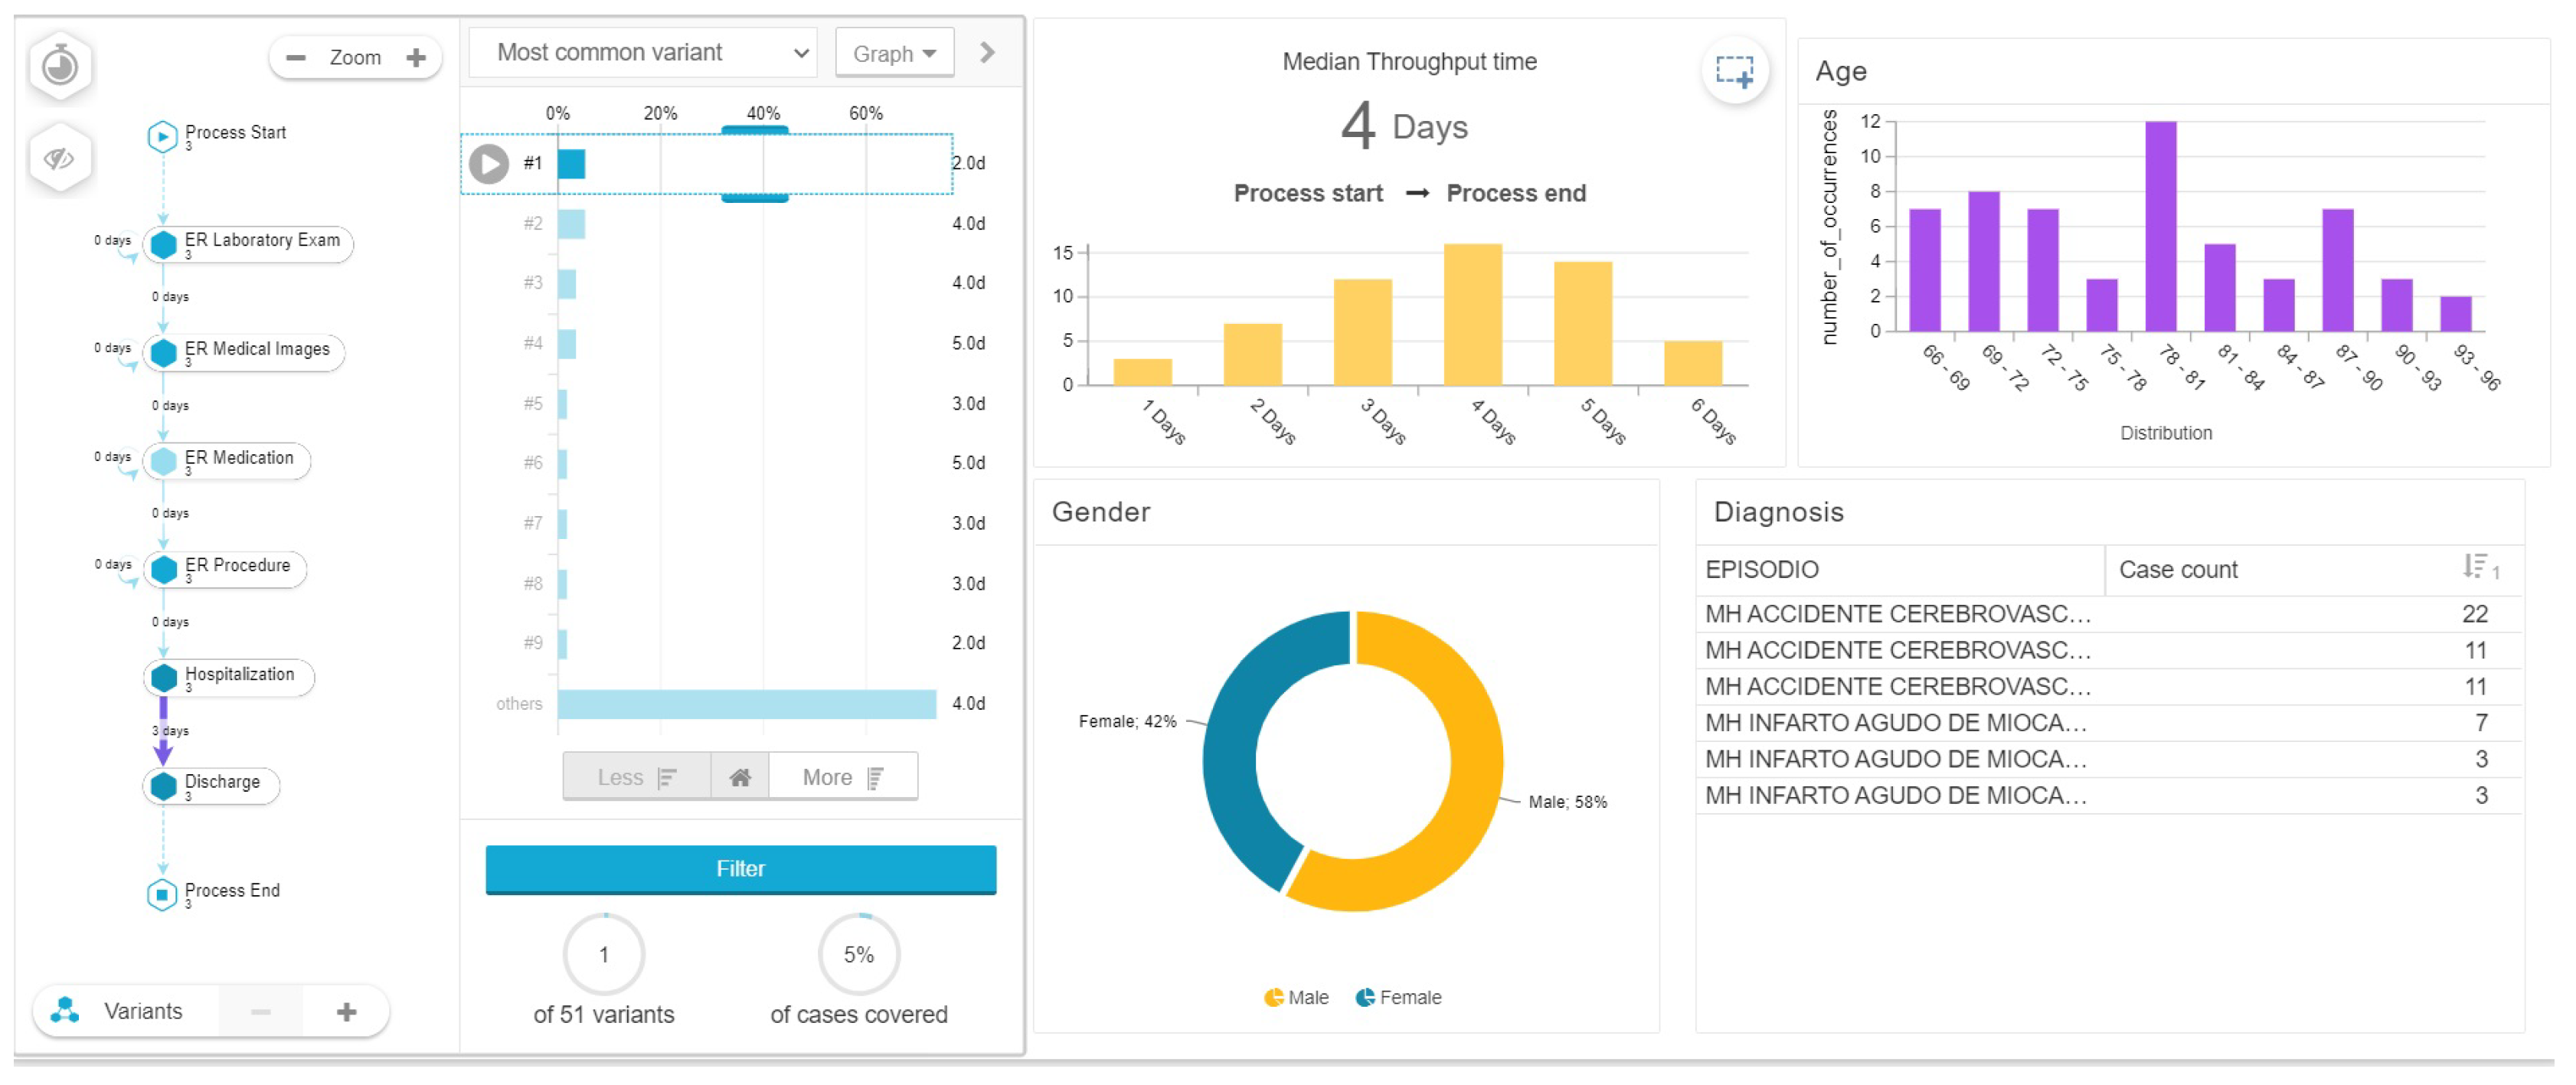The height and width of the screenshot is (1085, 2576).
Task: Expand the panel with the right chevron
Action: (x=987, y=53)
